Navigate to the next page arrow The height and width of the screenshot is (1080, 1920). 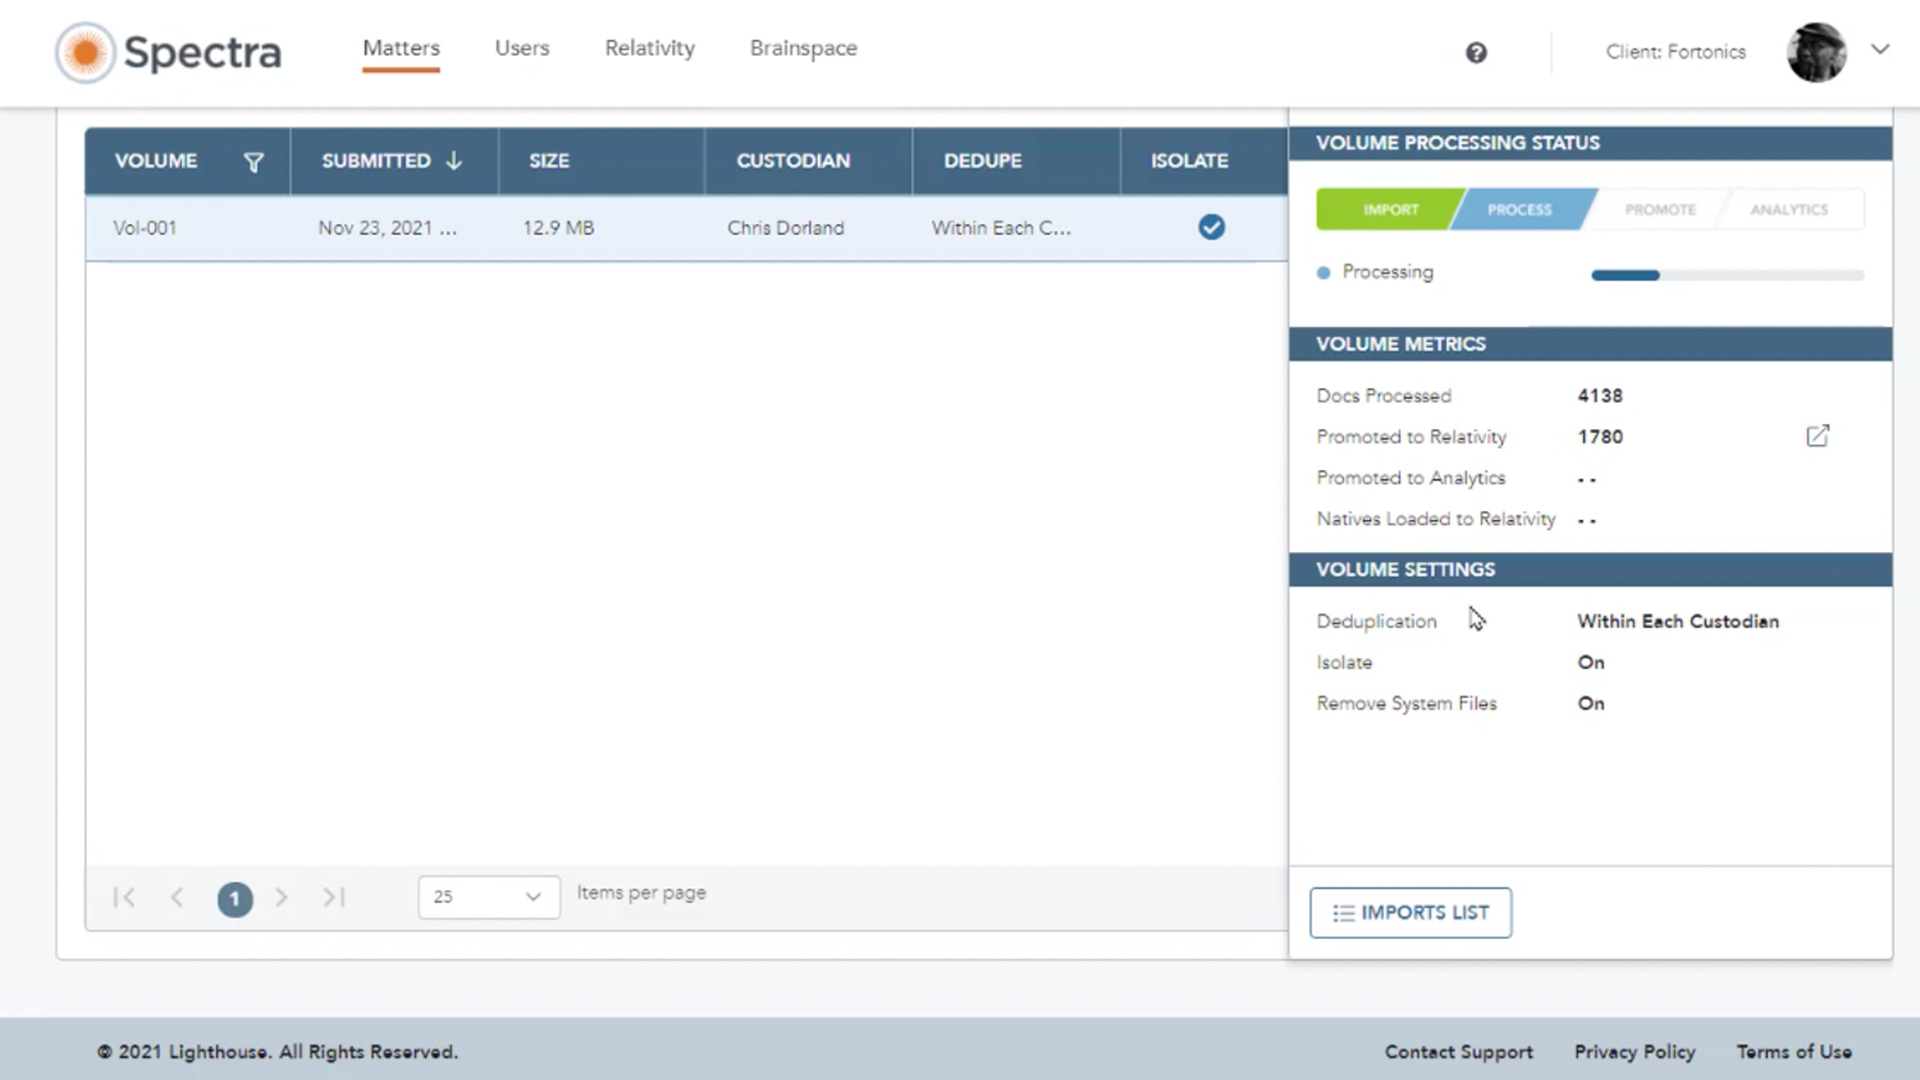pyautogui.click(x=282, y=897)
